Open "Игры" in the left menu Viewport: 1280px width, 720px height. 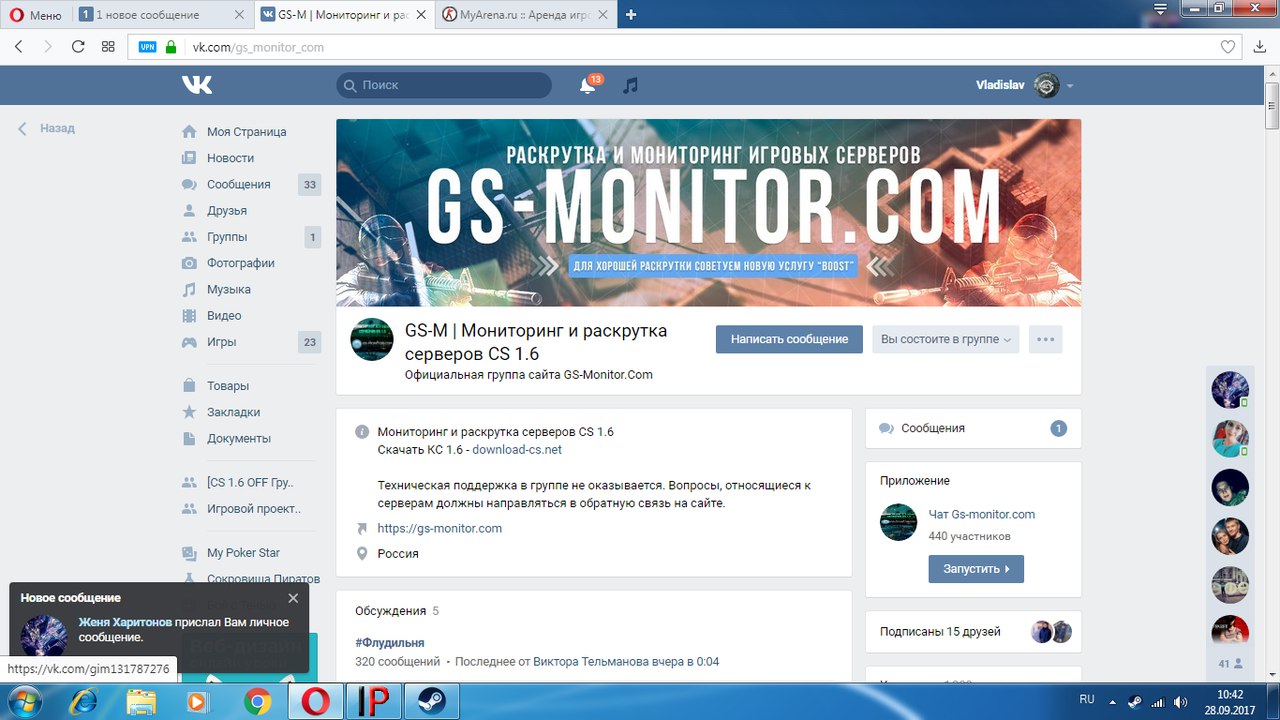click(221, 342)
